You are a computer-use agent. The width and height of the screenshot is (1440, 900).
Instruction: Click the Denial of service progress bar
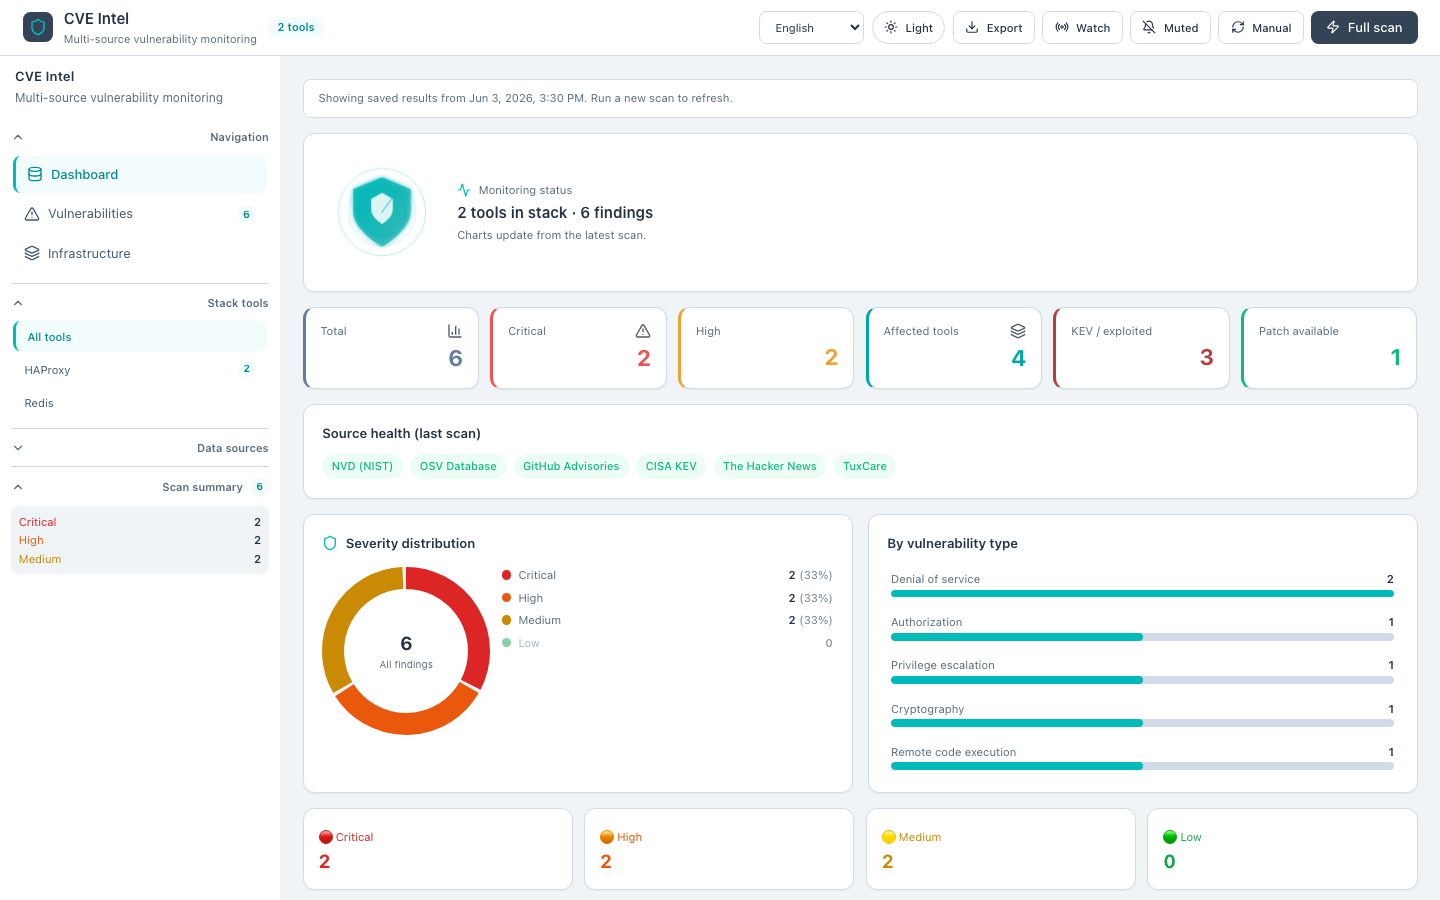(x=1142, y=594)
